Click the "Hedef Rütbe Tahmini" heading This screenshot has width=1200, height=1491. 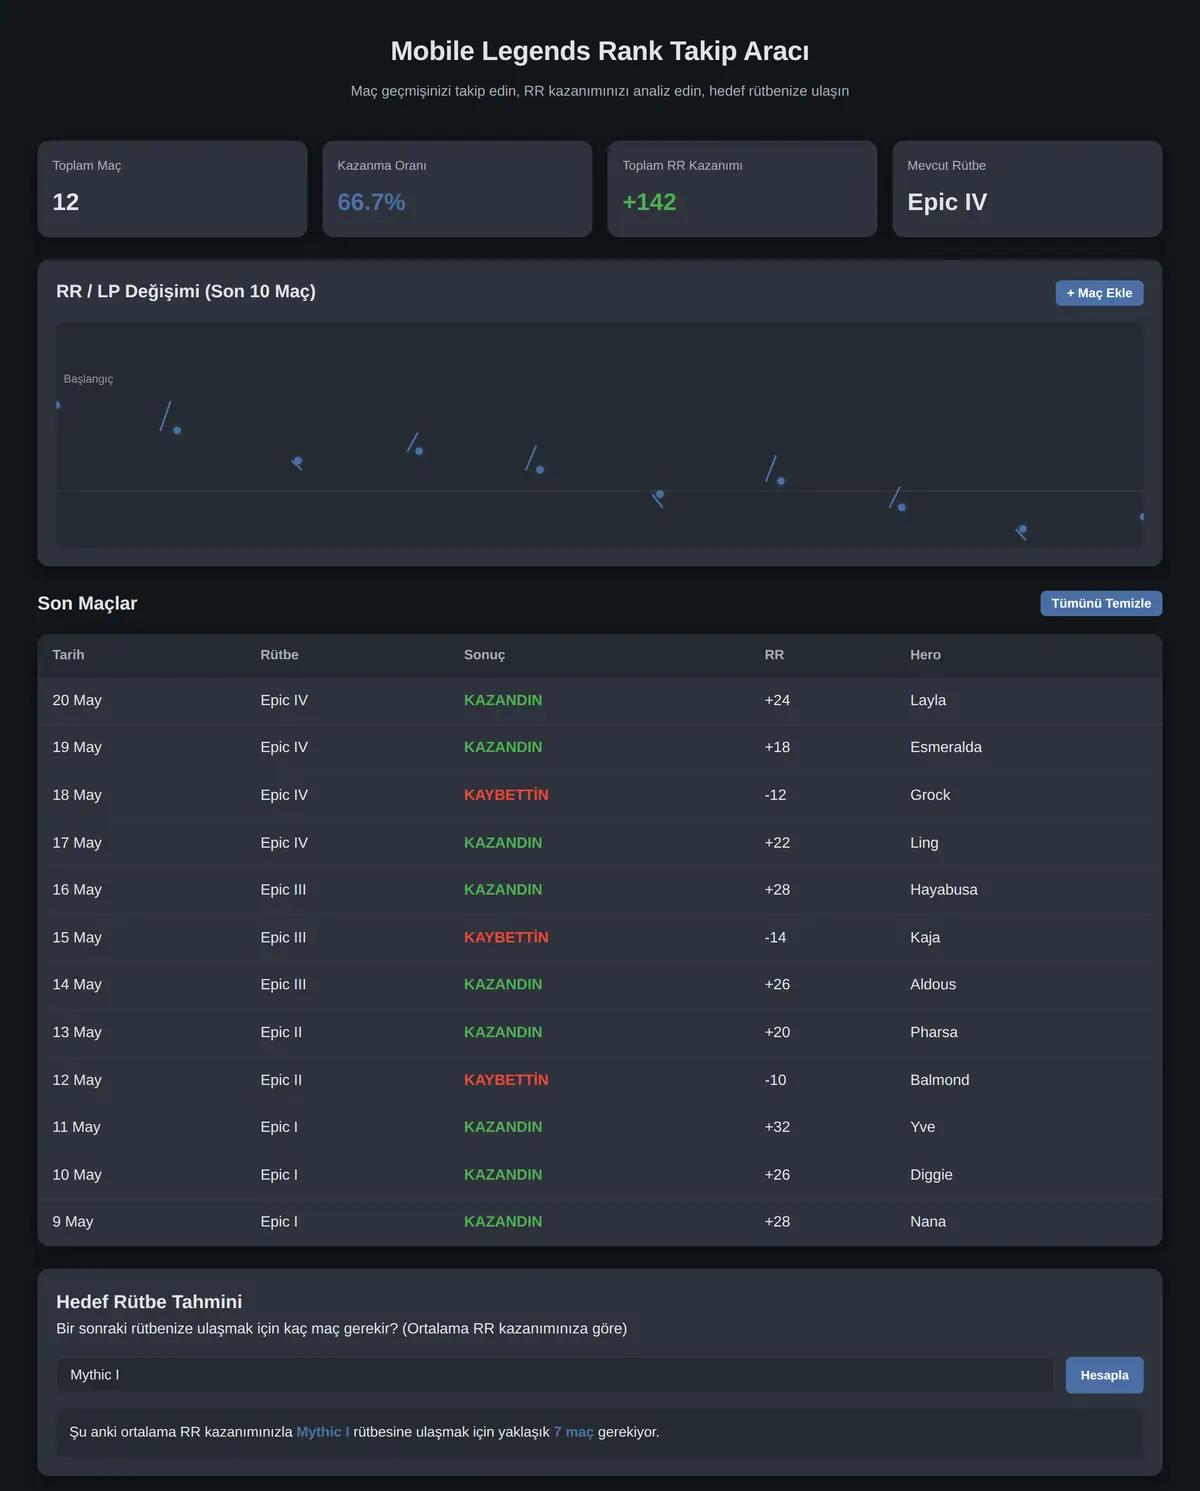pos(149,1302)
